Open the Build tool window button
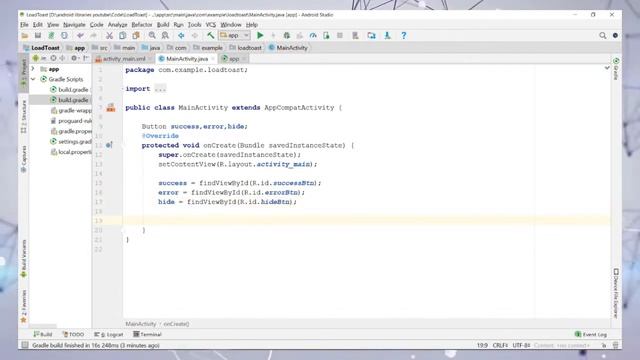The width and height of the screenshot is (640, 360). [43, 334]
